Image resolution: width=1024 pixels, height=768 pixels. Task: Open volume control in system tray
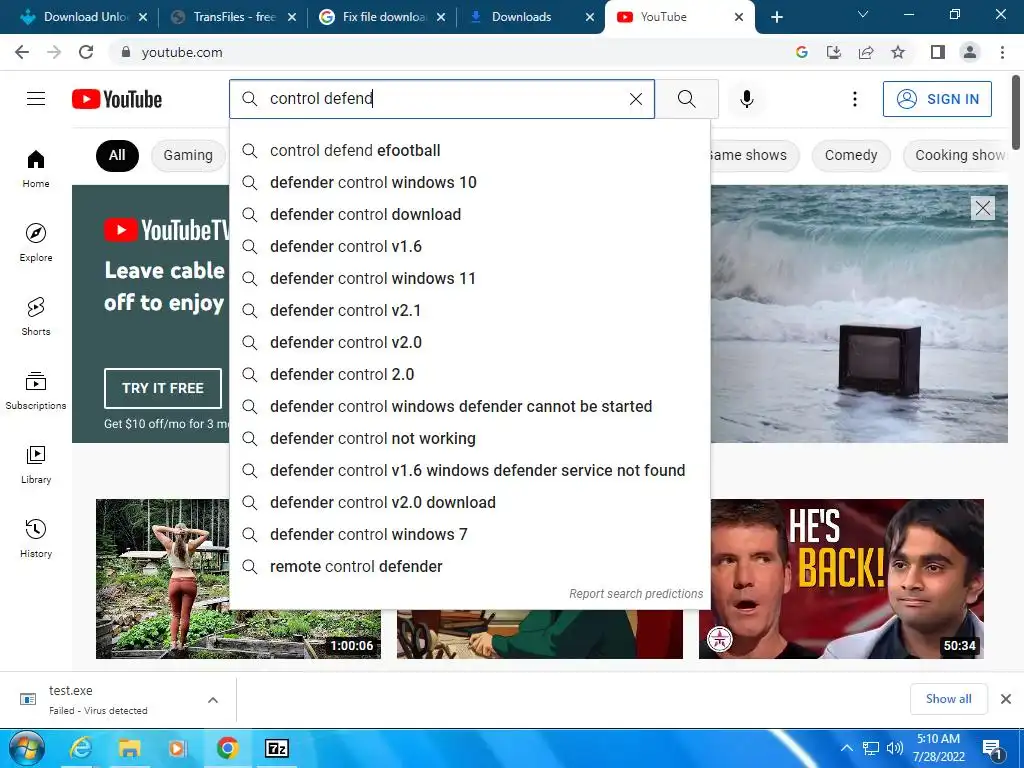pos(895,748)
